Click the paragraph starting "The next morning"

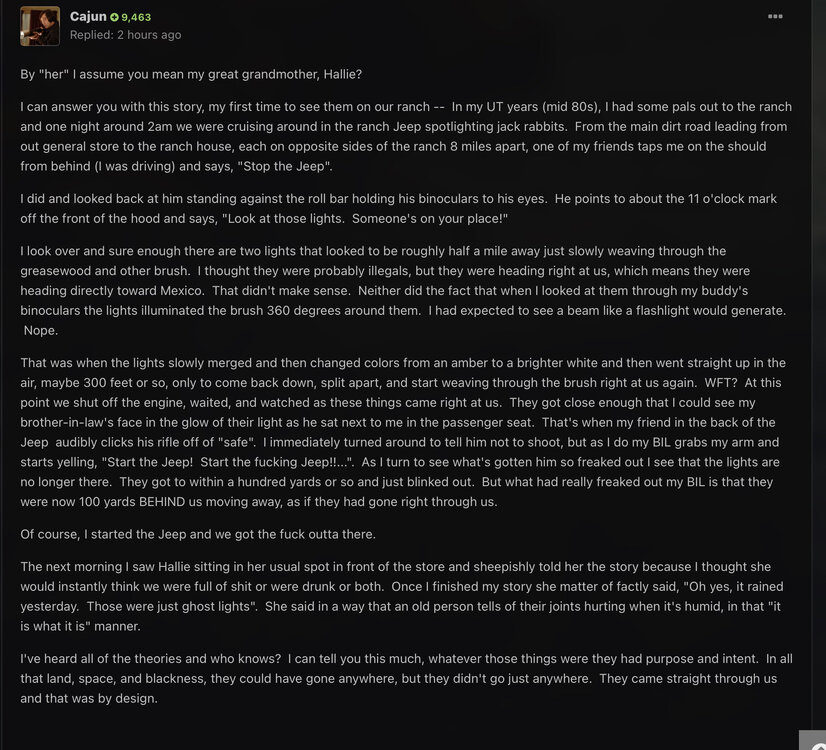pyautogui.click(x=400, y=596)
